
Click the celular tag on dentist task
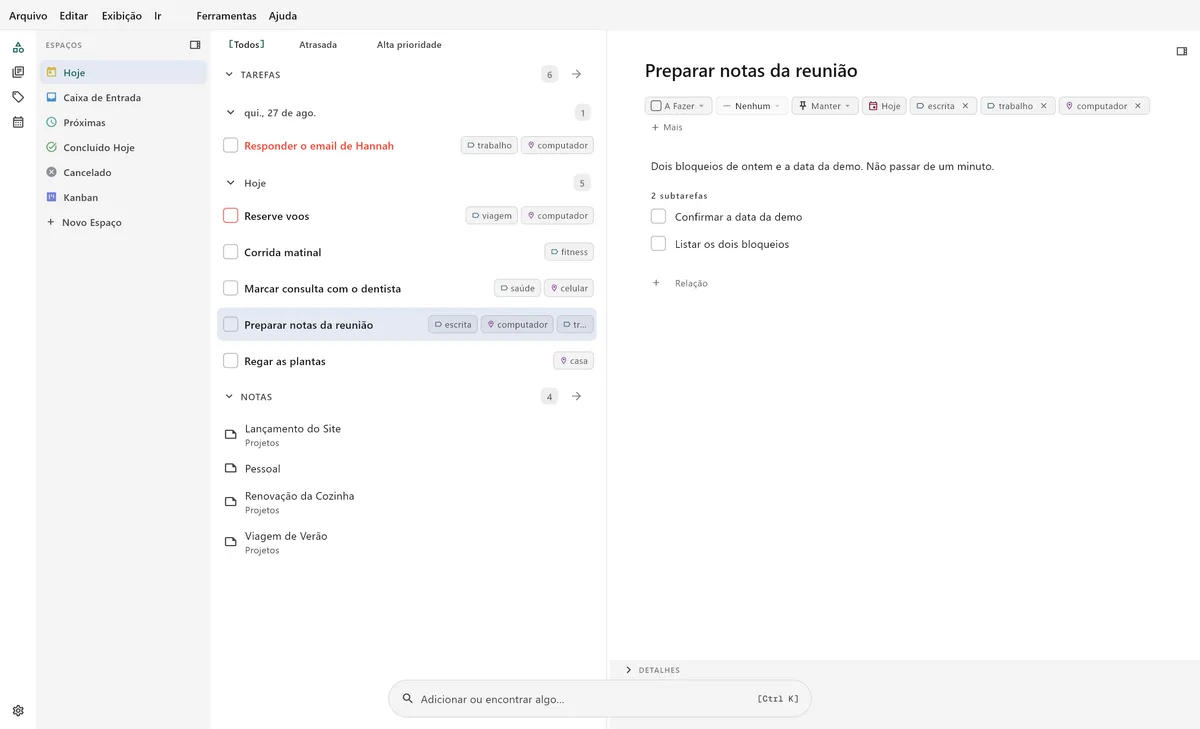click(569, 288)
